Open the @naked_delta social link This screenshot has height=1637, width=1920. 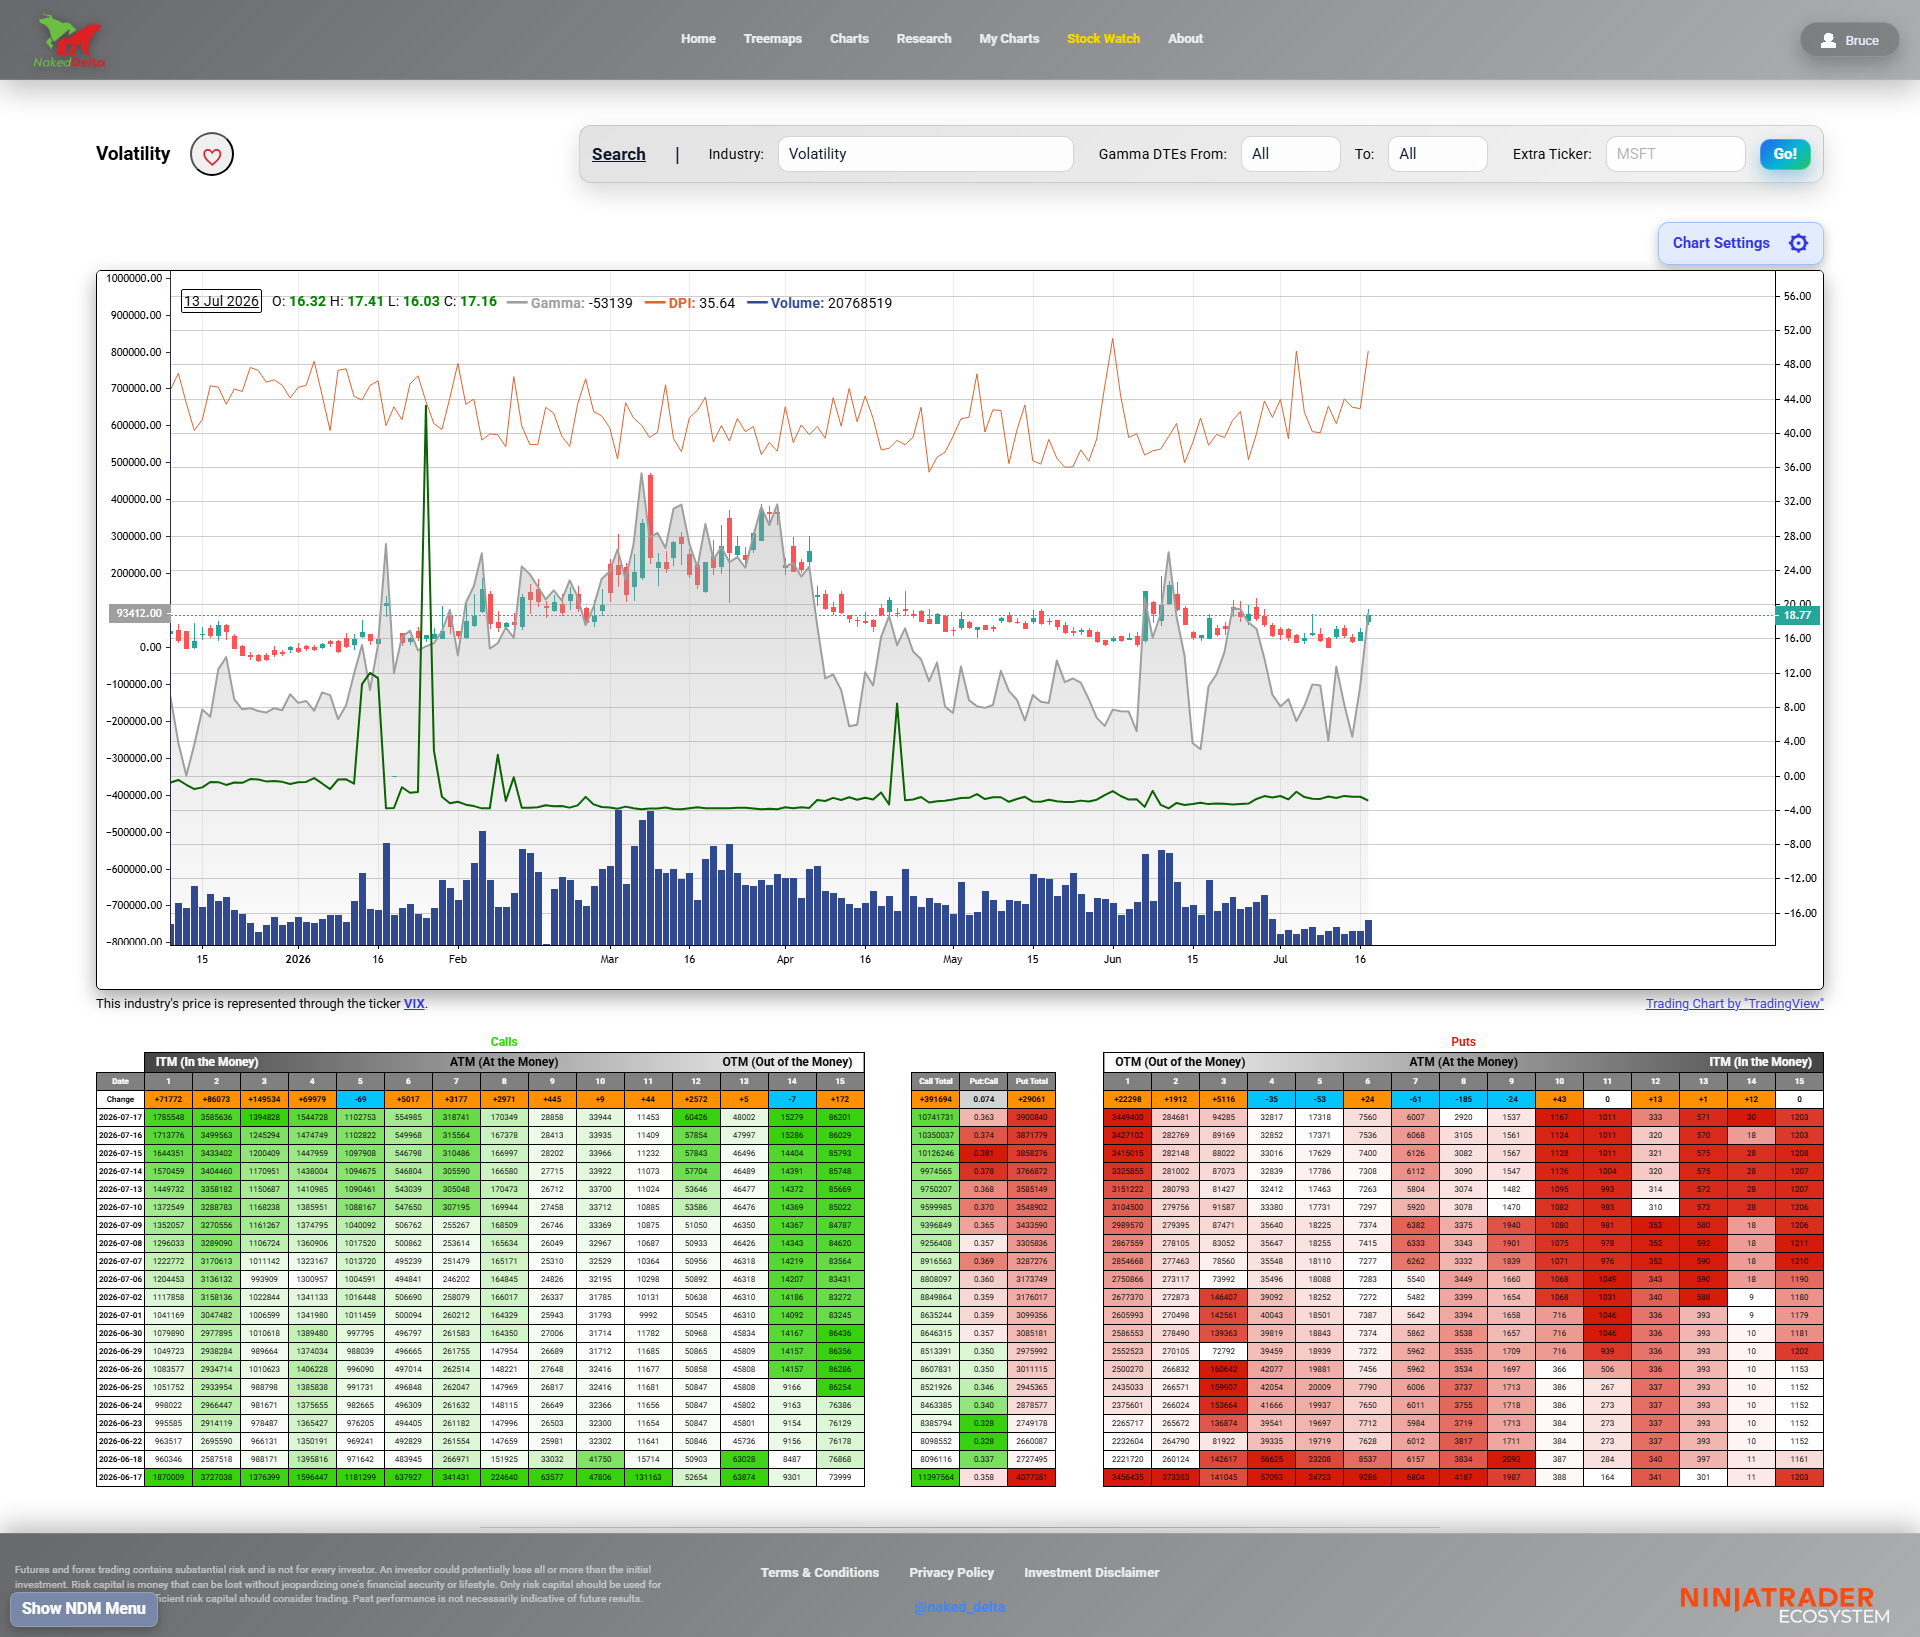[x=959, y=1607]
